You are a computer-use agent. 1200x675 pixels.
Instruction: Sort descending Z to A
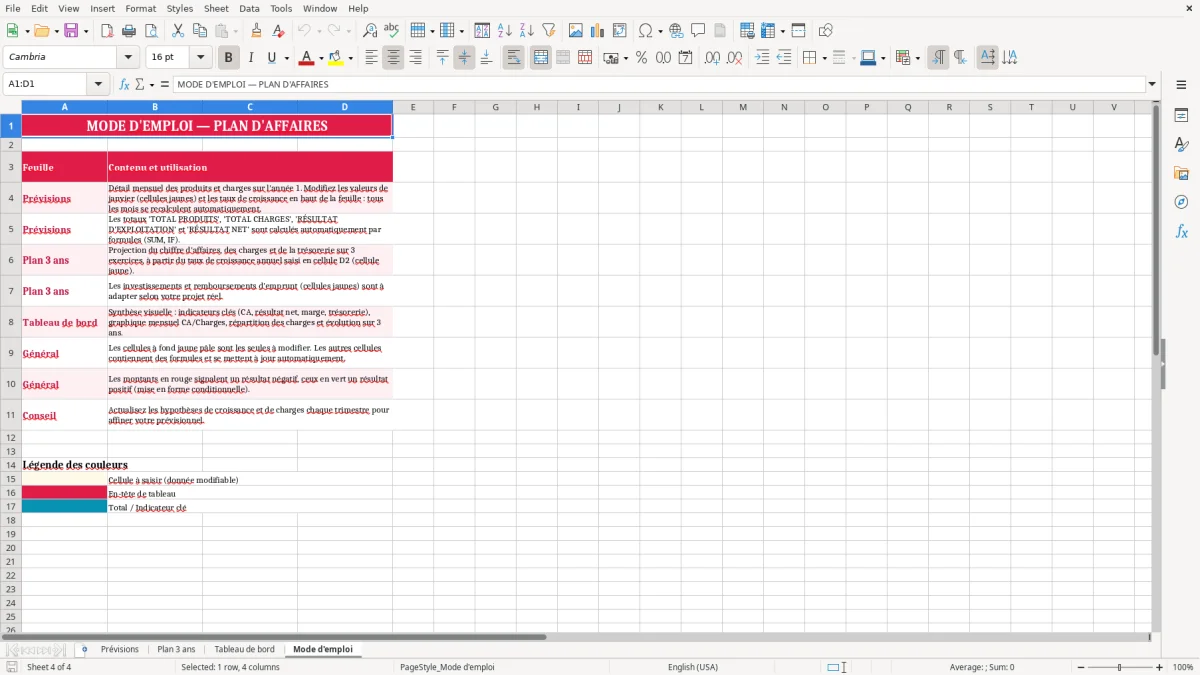526,31
